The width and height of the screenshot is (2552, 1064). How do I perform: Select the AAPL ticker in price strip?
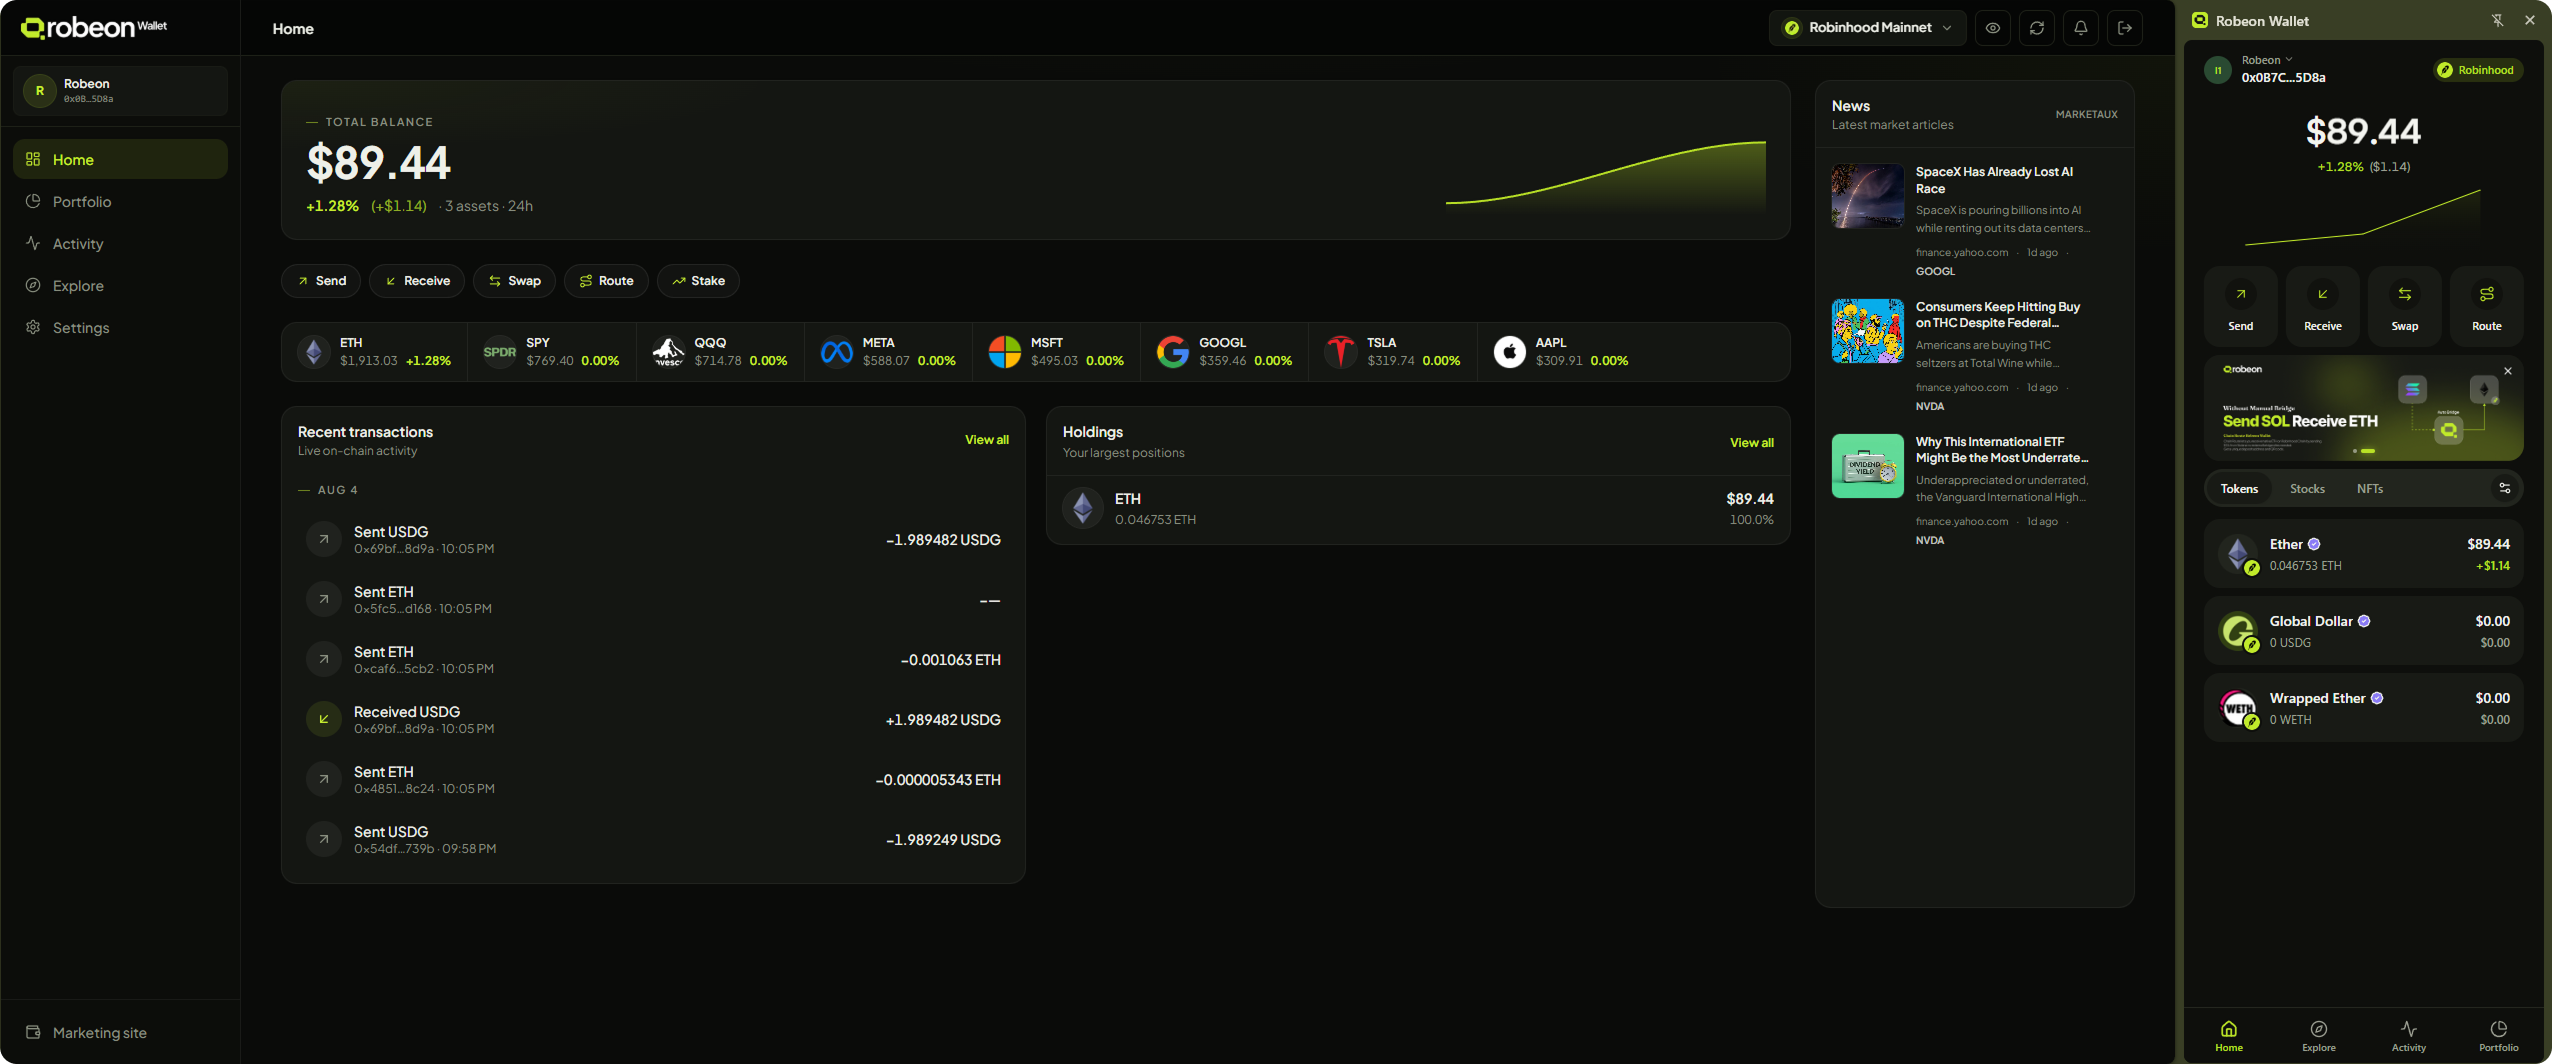tap(1561, 352)
